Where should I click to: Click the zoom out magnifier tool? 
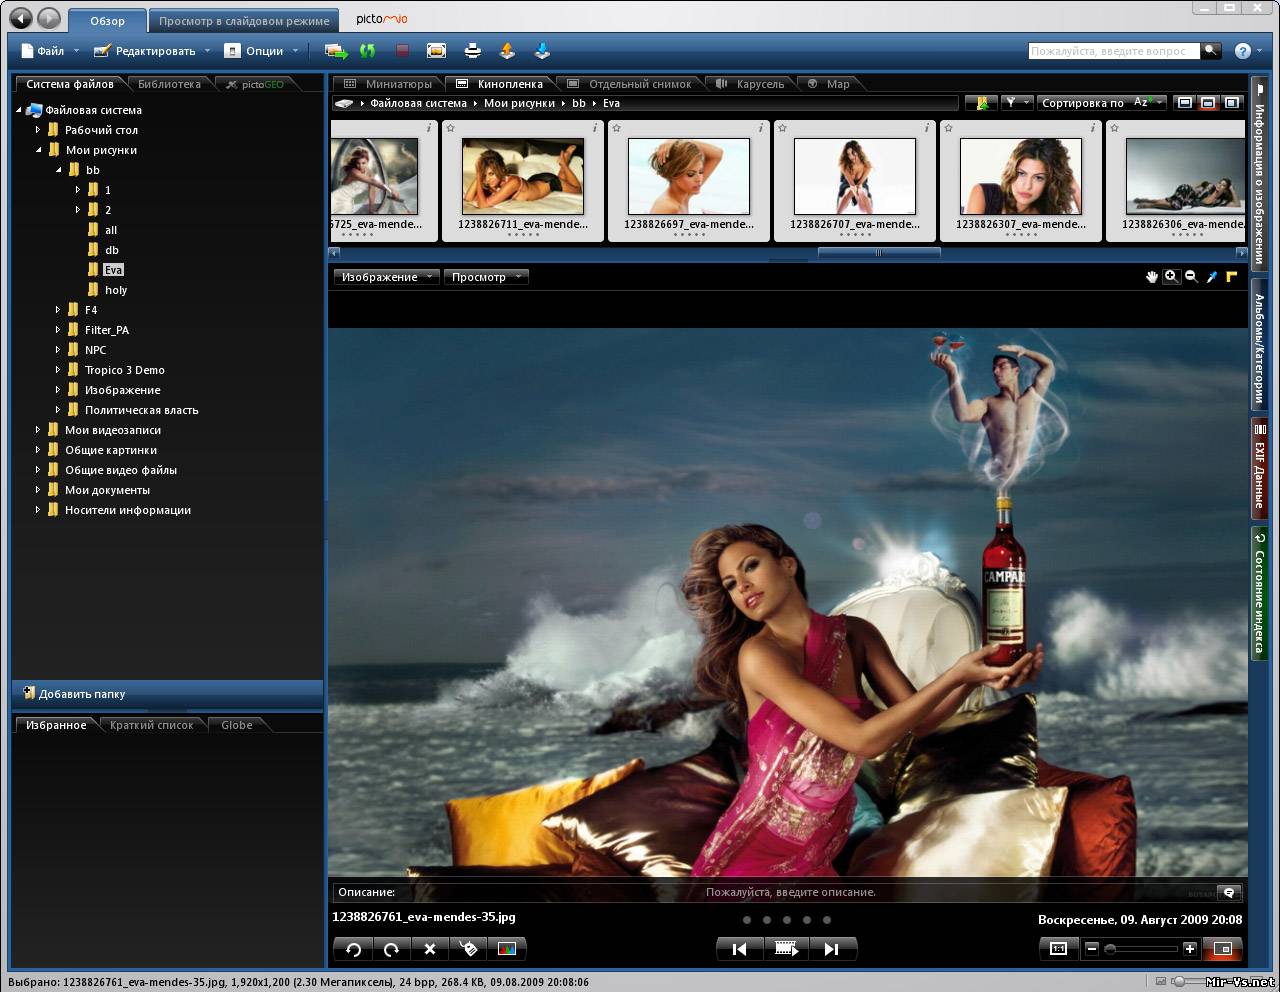pos(1191,277)
